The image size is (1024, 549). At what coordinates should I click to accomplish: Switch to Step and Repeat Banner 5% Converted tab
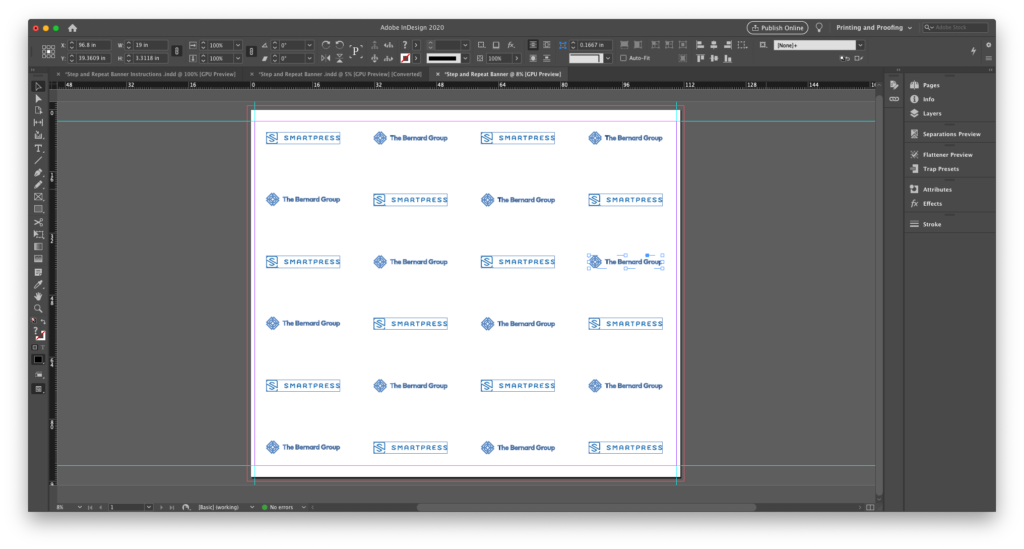pos(340,74)
